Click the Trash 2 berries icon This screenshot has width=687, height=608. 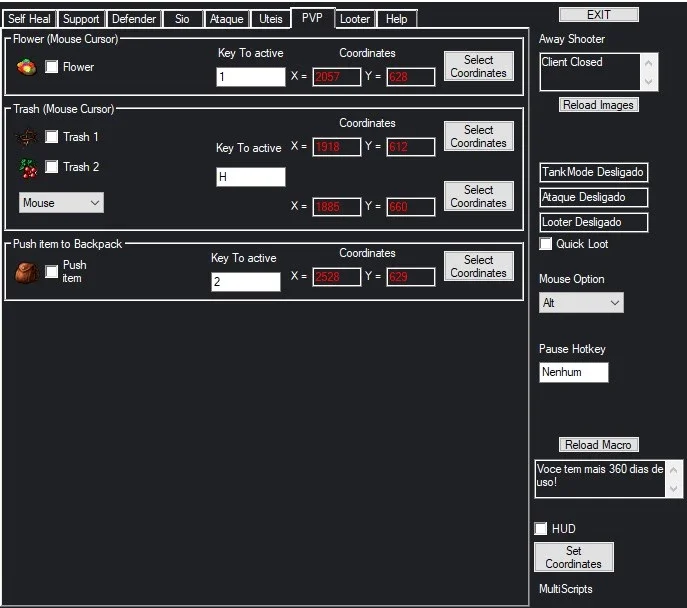[x=28, y=168]
